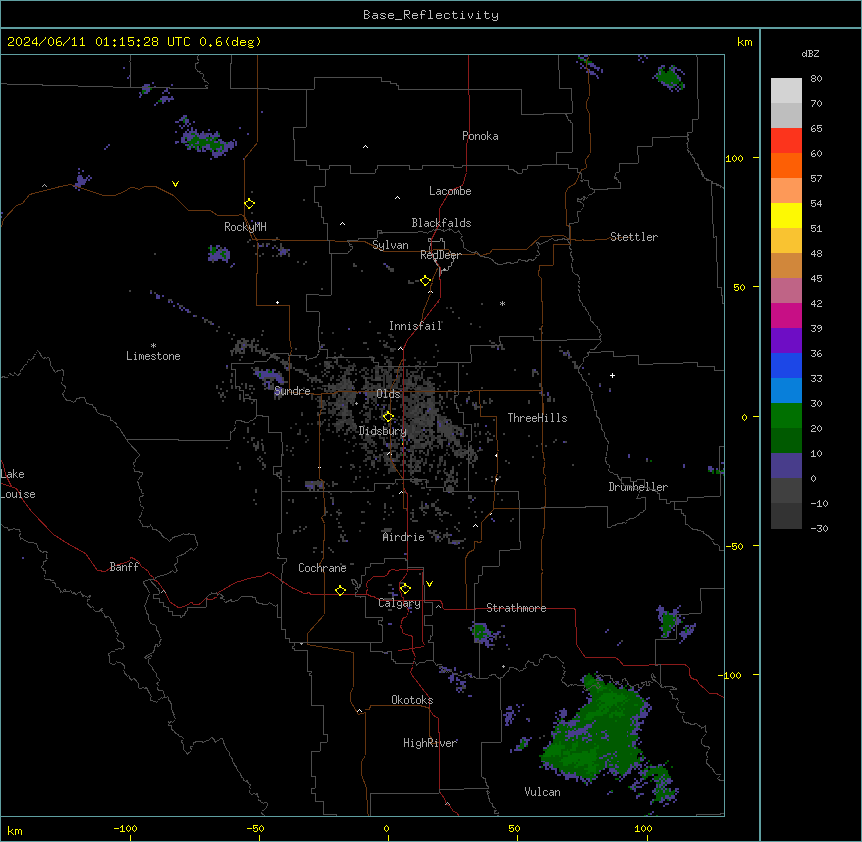Viewport: 862px width, 842px height.
Task: Click the Limestone label
Action: (x=153, y=356)
